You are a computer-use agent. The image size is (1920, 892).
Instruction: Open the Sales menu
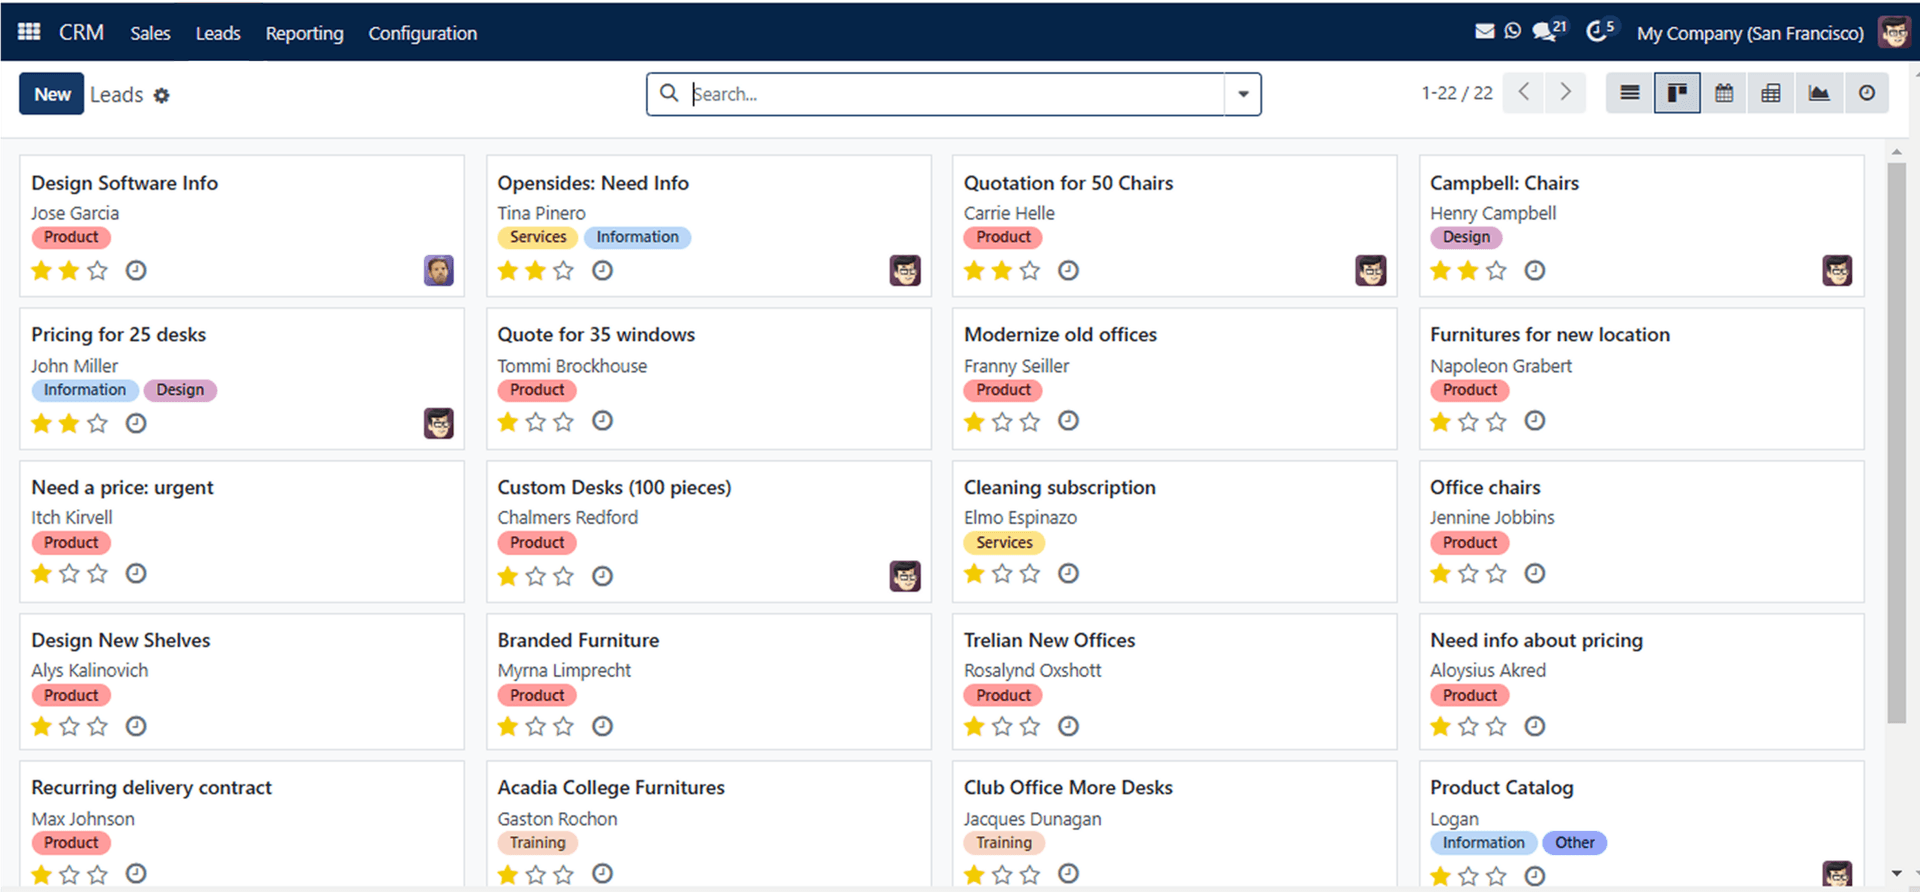pyautogui.click(x=150, y=33)
